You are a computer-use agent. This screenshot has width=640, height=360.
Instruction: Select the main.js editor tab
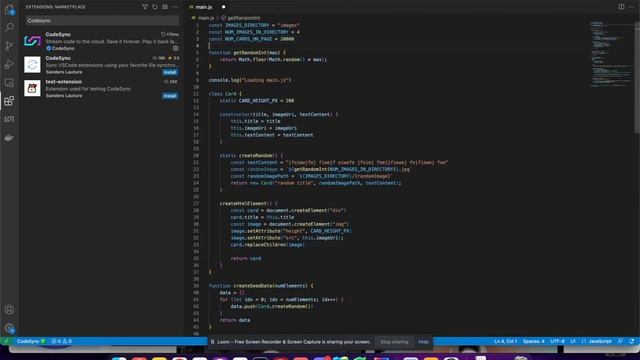[203, 7]
